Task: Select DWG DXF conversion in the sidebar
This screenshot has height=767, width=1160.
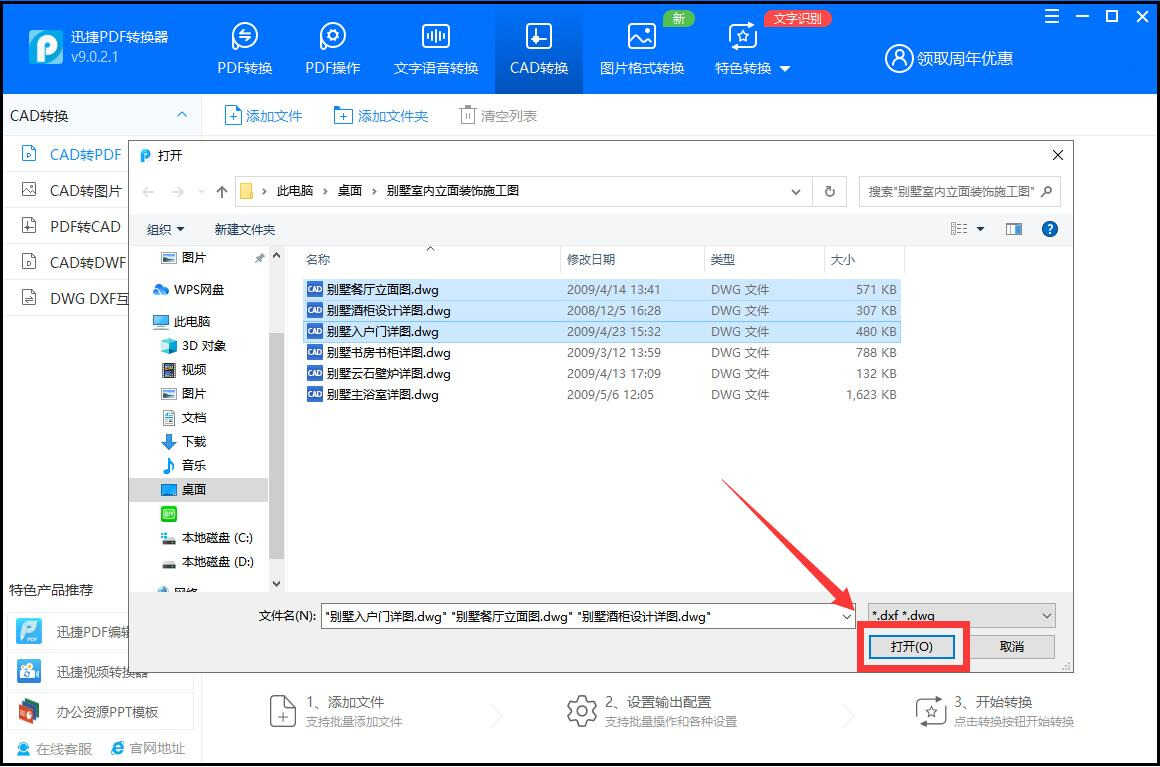Action: pos(71,299)
